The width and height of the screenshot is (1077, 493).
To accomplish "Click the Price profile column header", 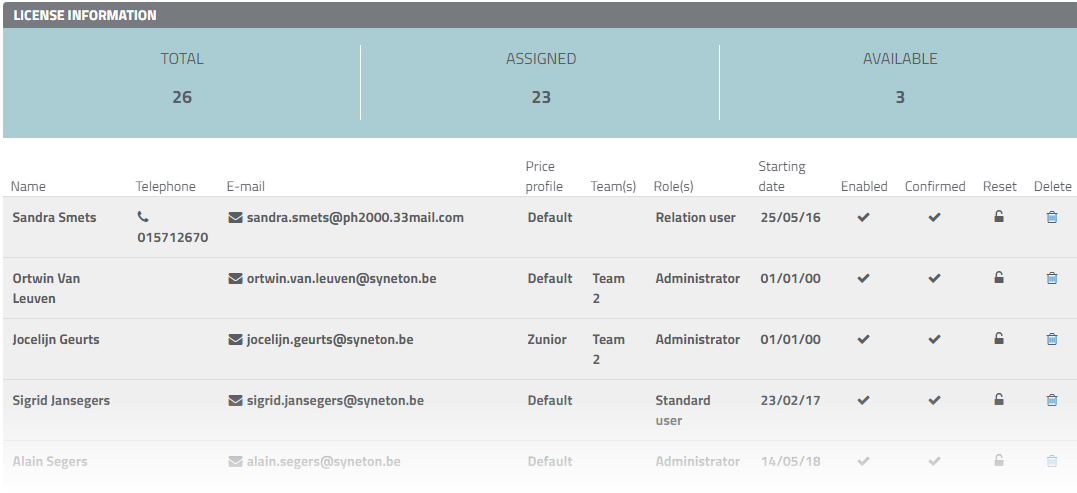I will coord(544,176).
